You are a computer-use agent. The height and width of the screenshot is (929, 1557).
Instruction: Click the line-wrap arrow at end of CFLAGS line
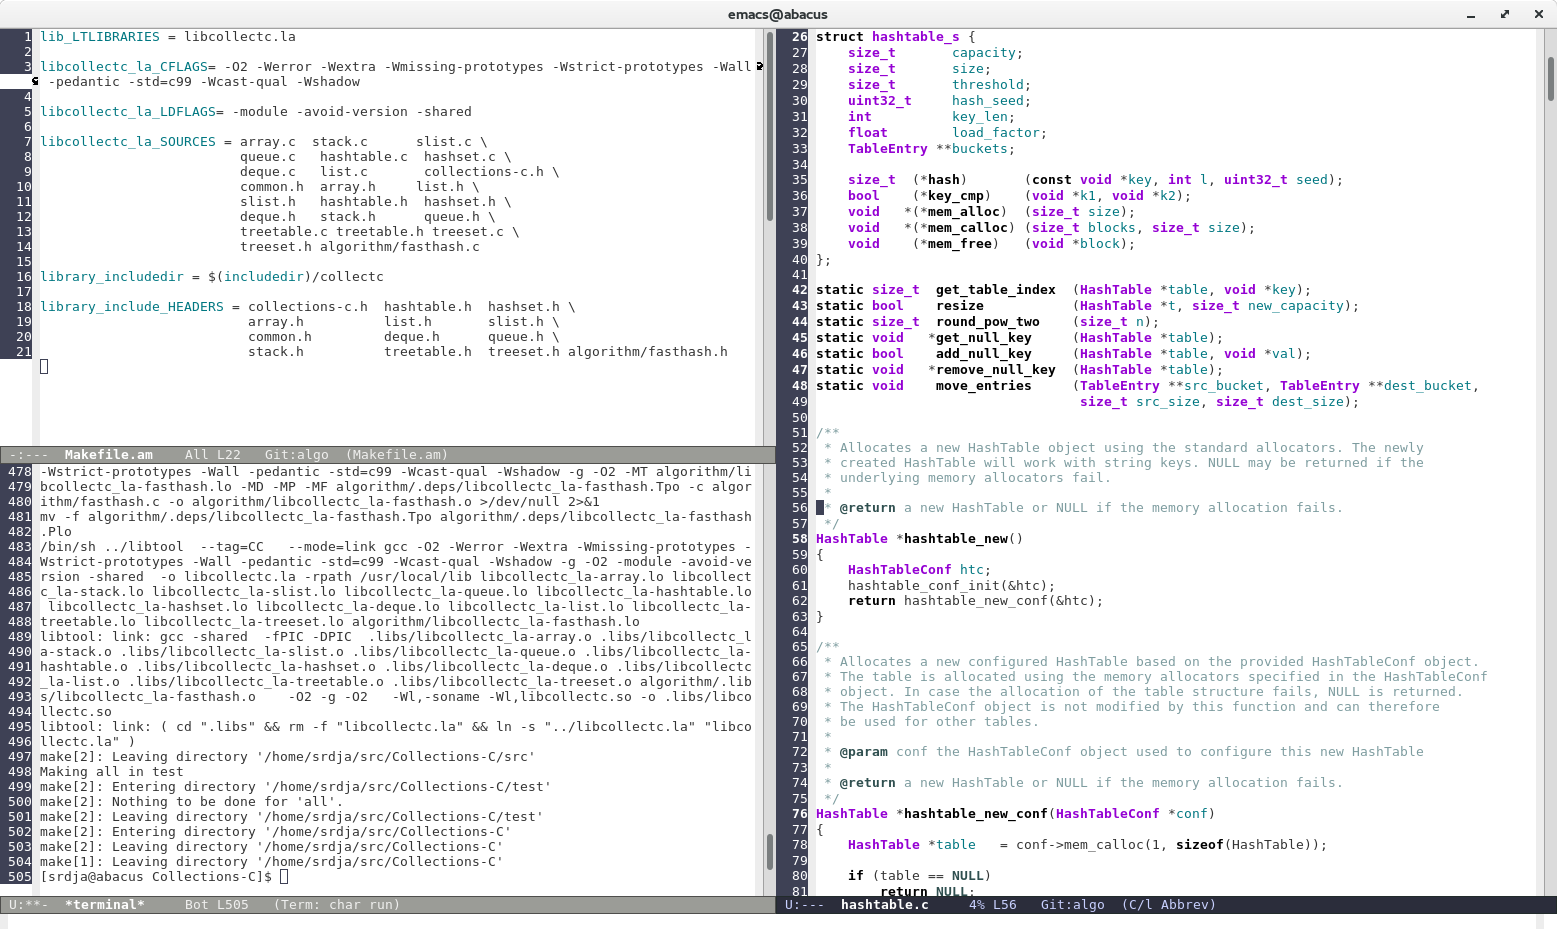[x=760, y=66]
